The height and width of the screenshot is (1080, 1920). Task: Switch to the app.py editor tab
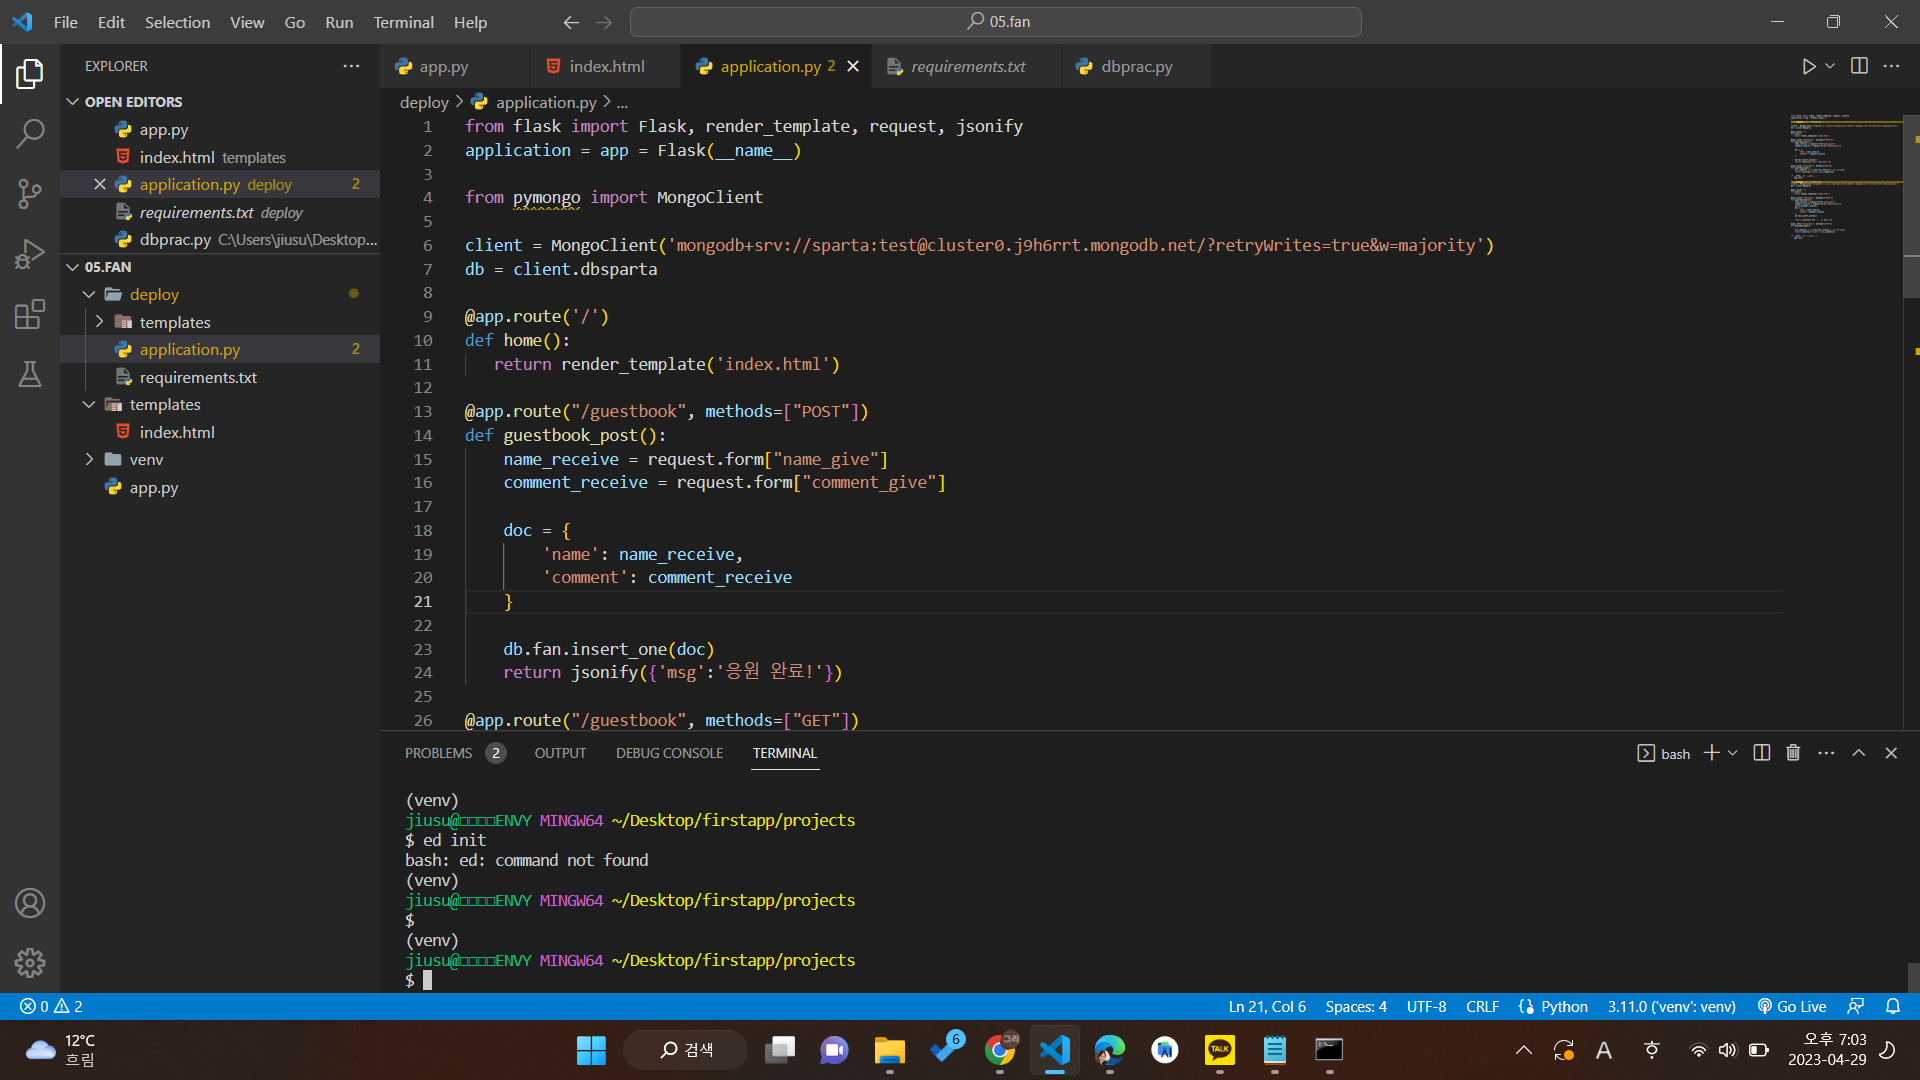point(455,66)
